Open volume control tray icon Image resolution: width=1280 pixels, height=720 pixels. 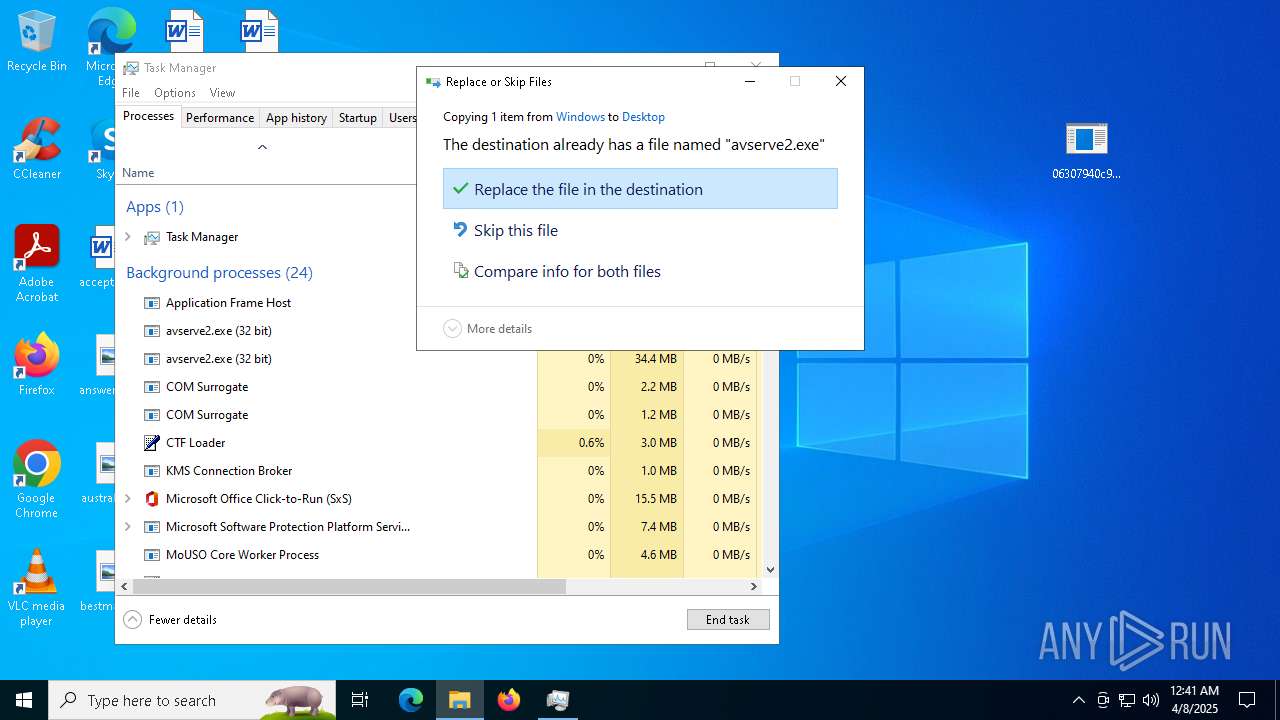tap(1151, 700)
